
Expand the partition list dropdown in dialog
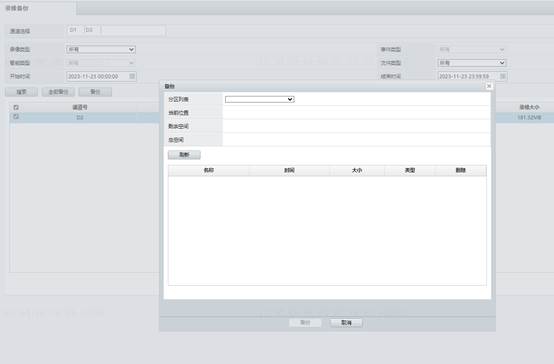260,99
